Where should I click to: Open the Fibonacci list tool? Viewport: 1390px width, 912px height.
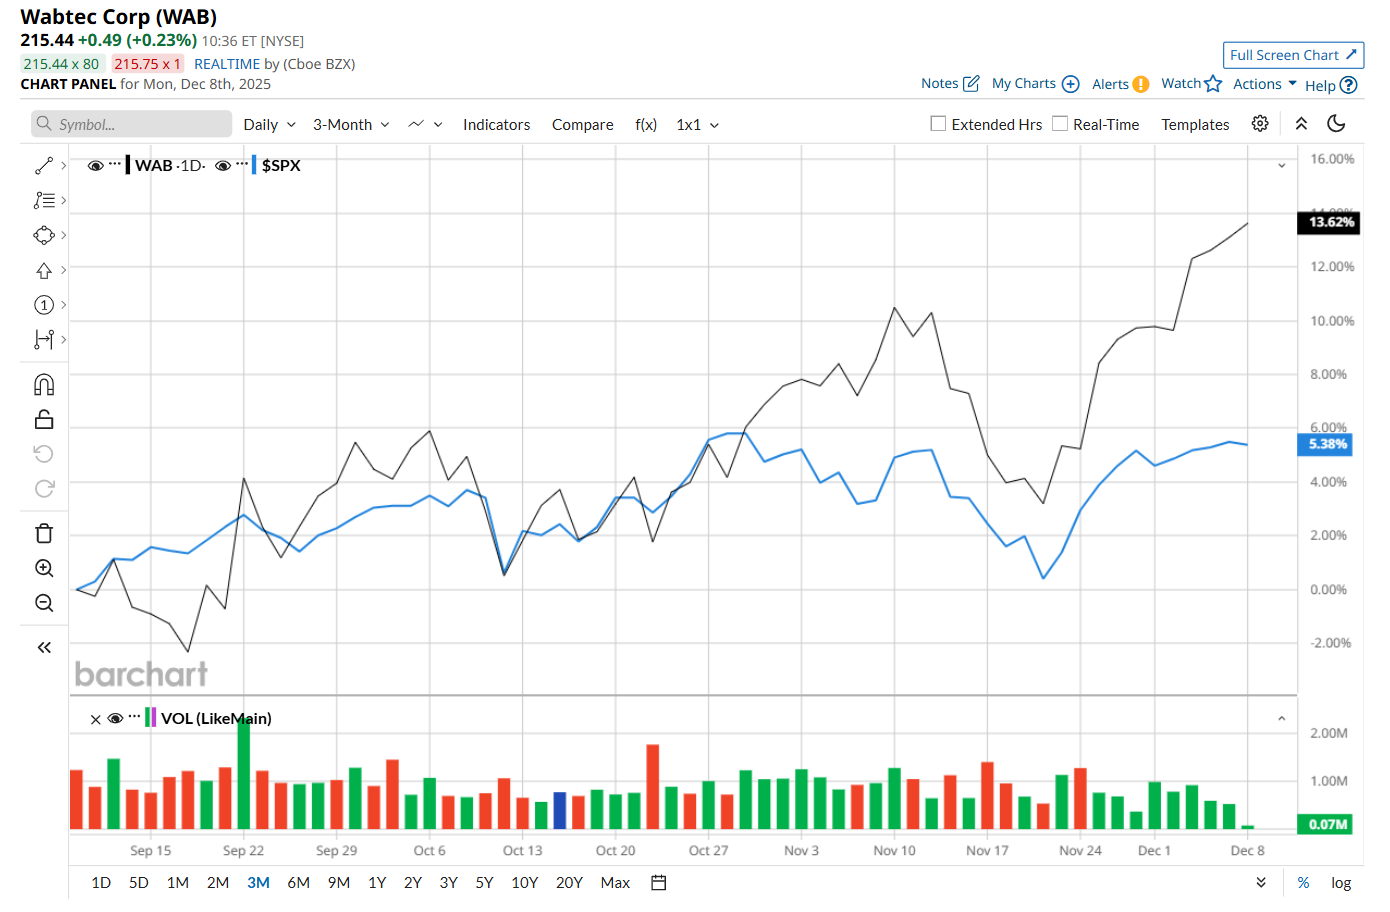click(x=44, y=200)
